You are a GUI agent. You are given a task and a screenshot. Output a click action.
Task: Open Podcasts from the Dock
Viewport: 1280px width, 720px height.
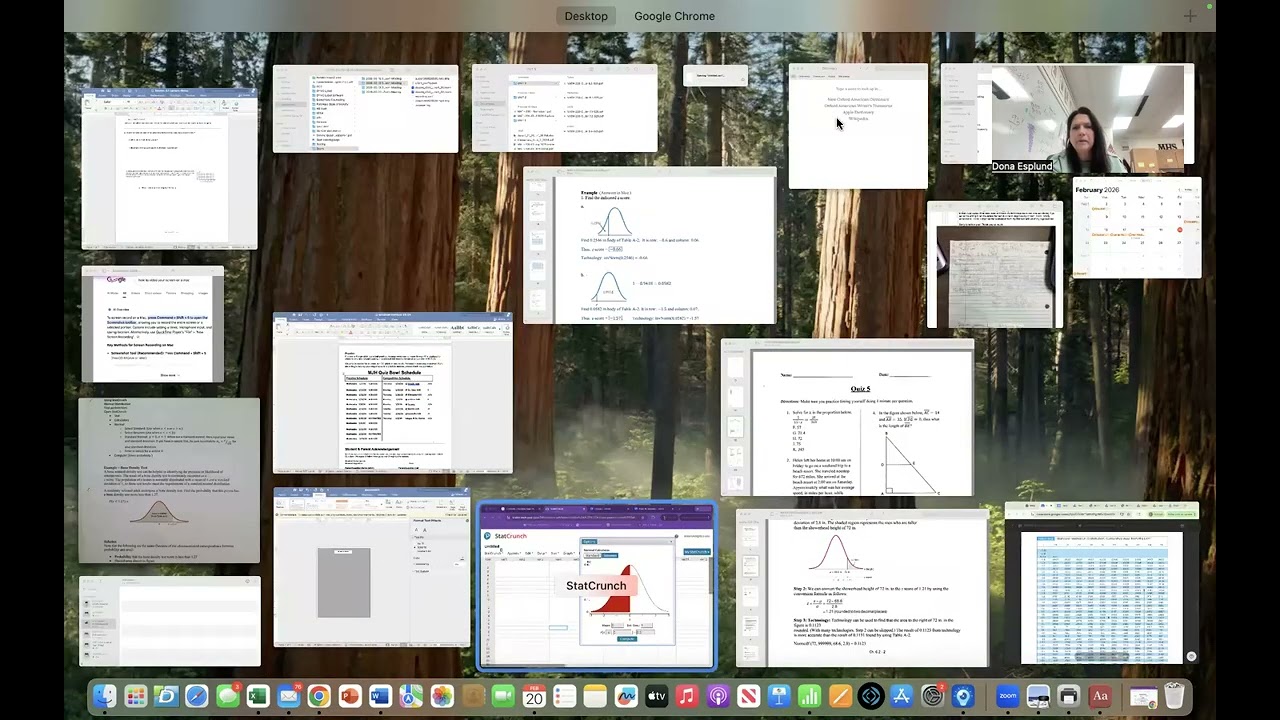[x=717, y=696]
